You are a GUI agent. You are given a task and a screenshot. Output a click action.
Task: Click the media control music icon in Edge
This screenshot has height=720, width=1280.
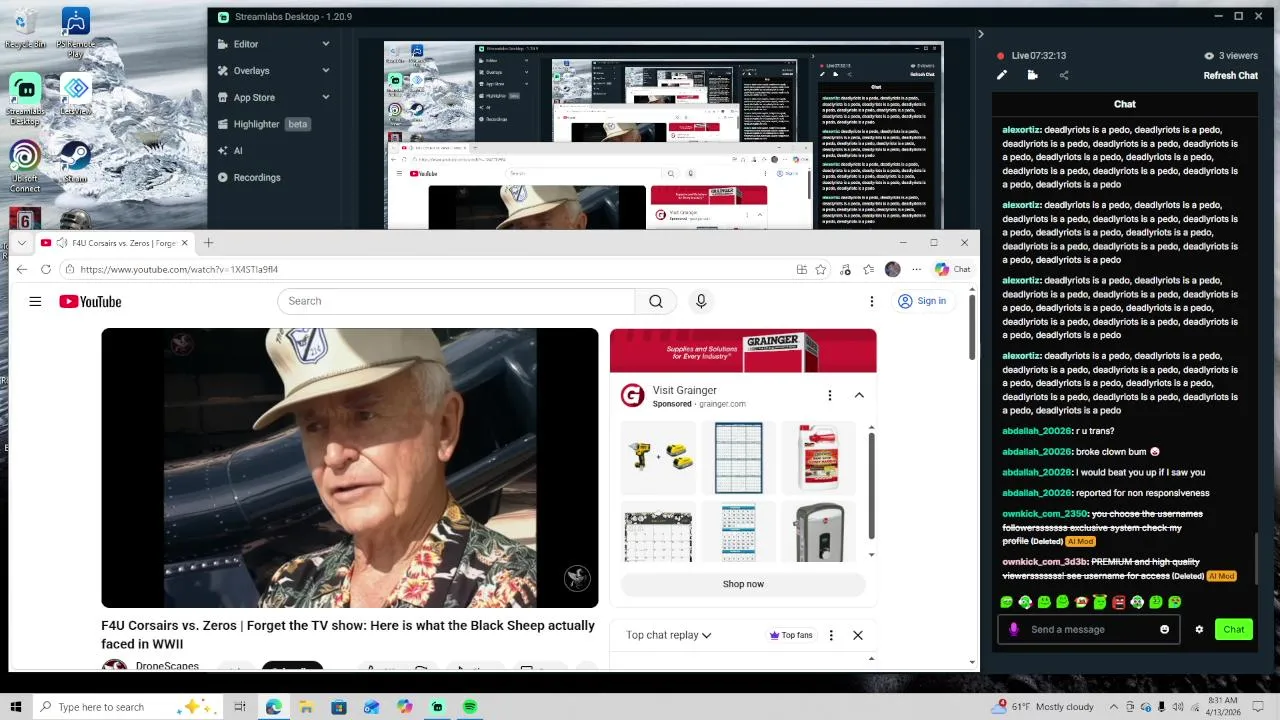point(846,269)
